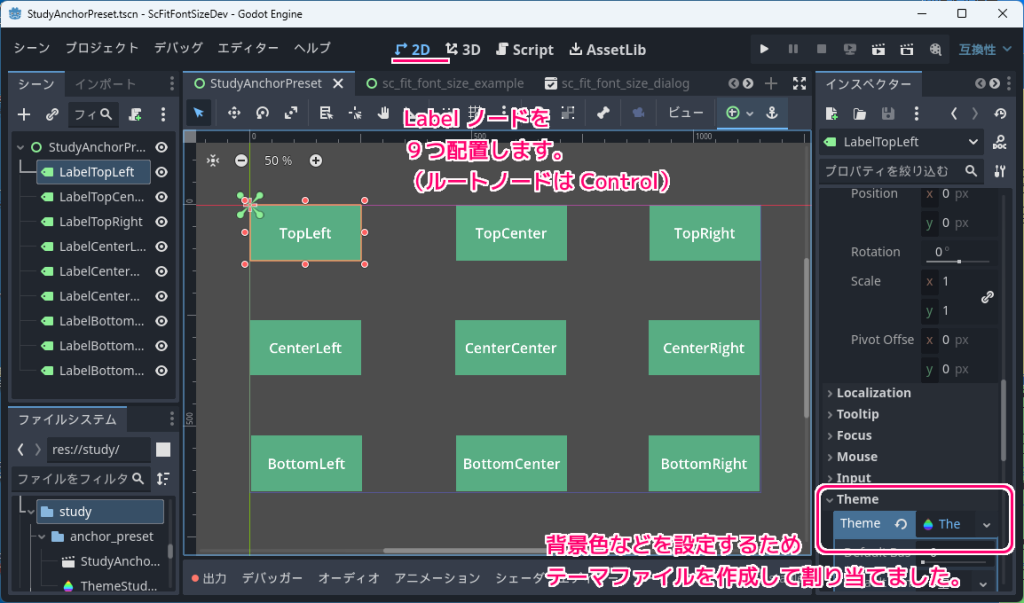Collapse the StudyAnchorPr root node in the Scene tree
Screen dimensions: 1024x603
[21, 146]
